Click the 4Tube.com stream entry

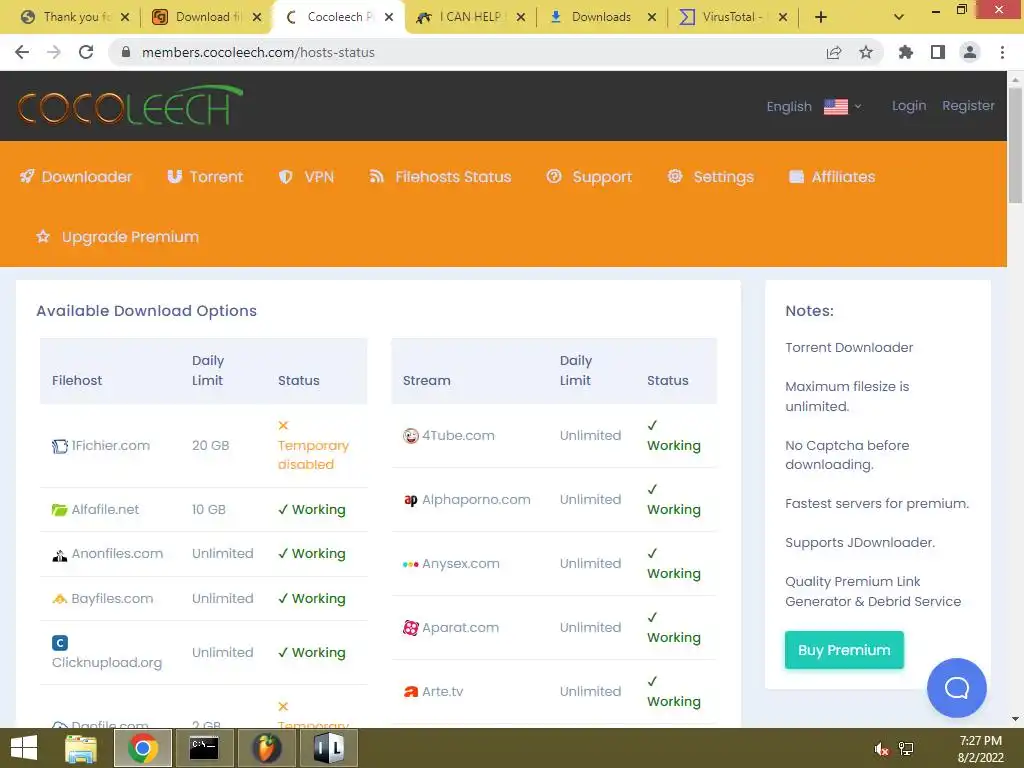449,436
